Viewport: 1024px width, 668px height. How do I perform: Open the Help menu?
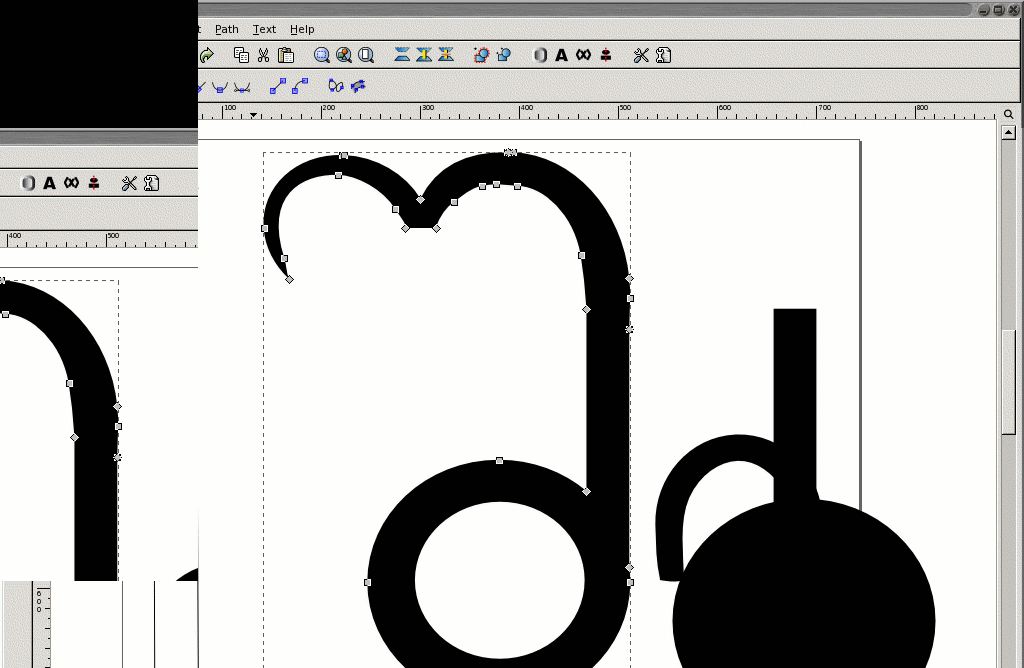[x=302, y=29]
